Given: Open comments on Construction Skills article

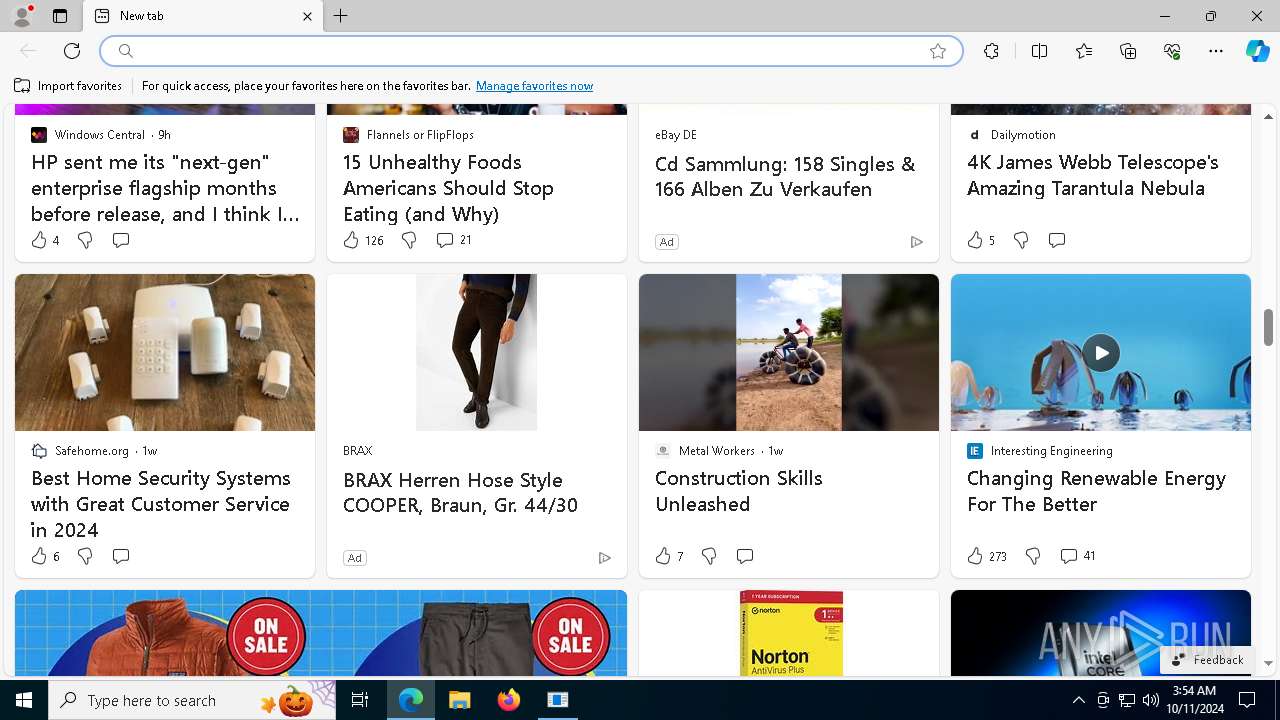Looking at the screenshot, I should tap(745, 556).
